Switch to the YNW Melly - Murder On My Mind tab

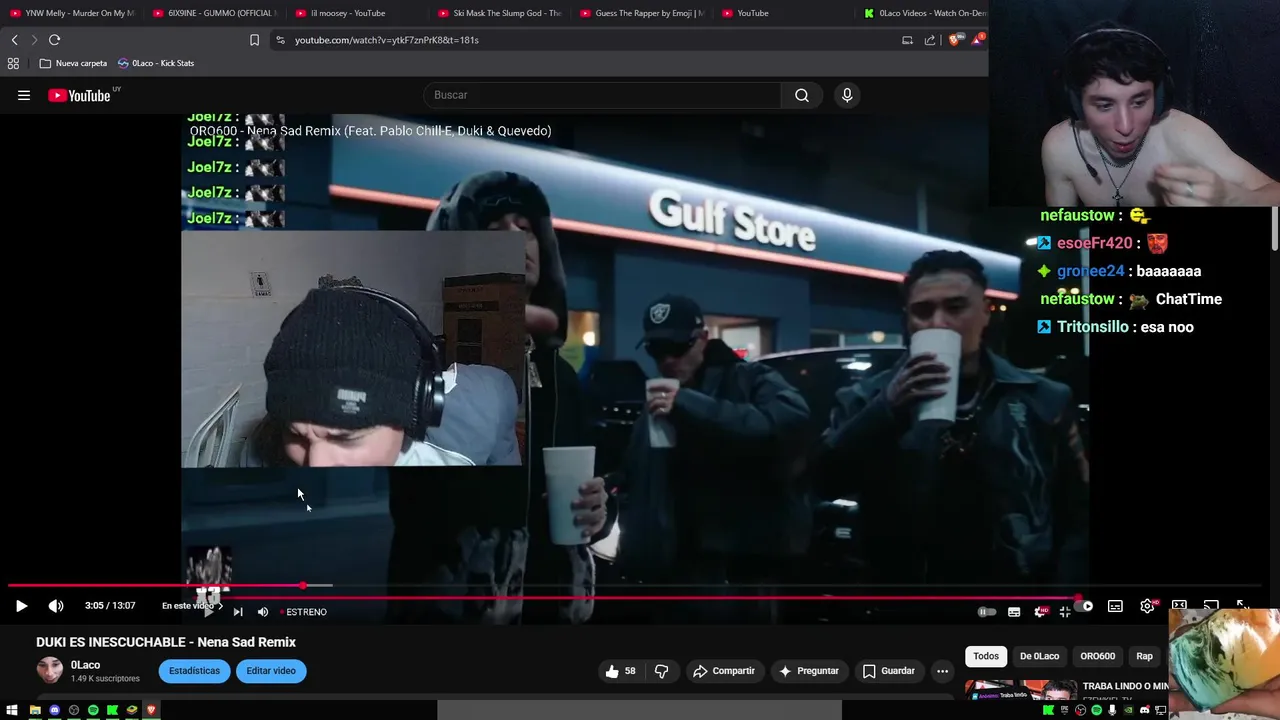[72, 13]
